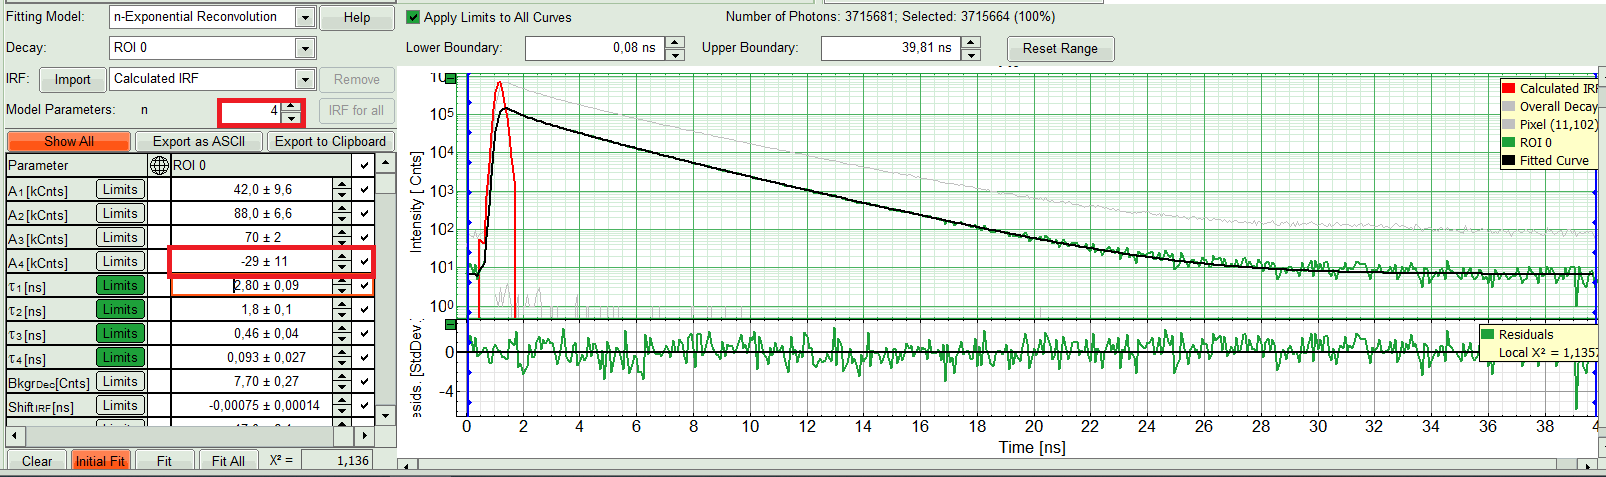Click the green collapse box beside the residuals plot
The image size is (1606, 477).
(x=451, y=325)
